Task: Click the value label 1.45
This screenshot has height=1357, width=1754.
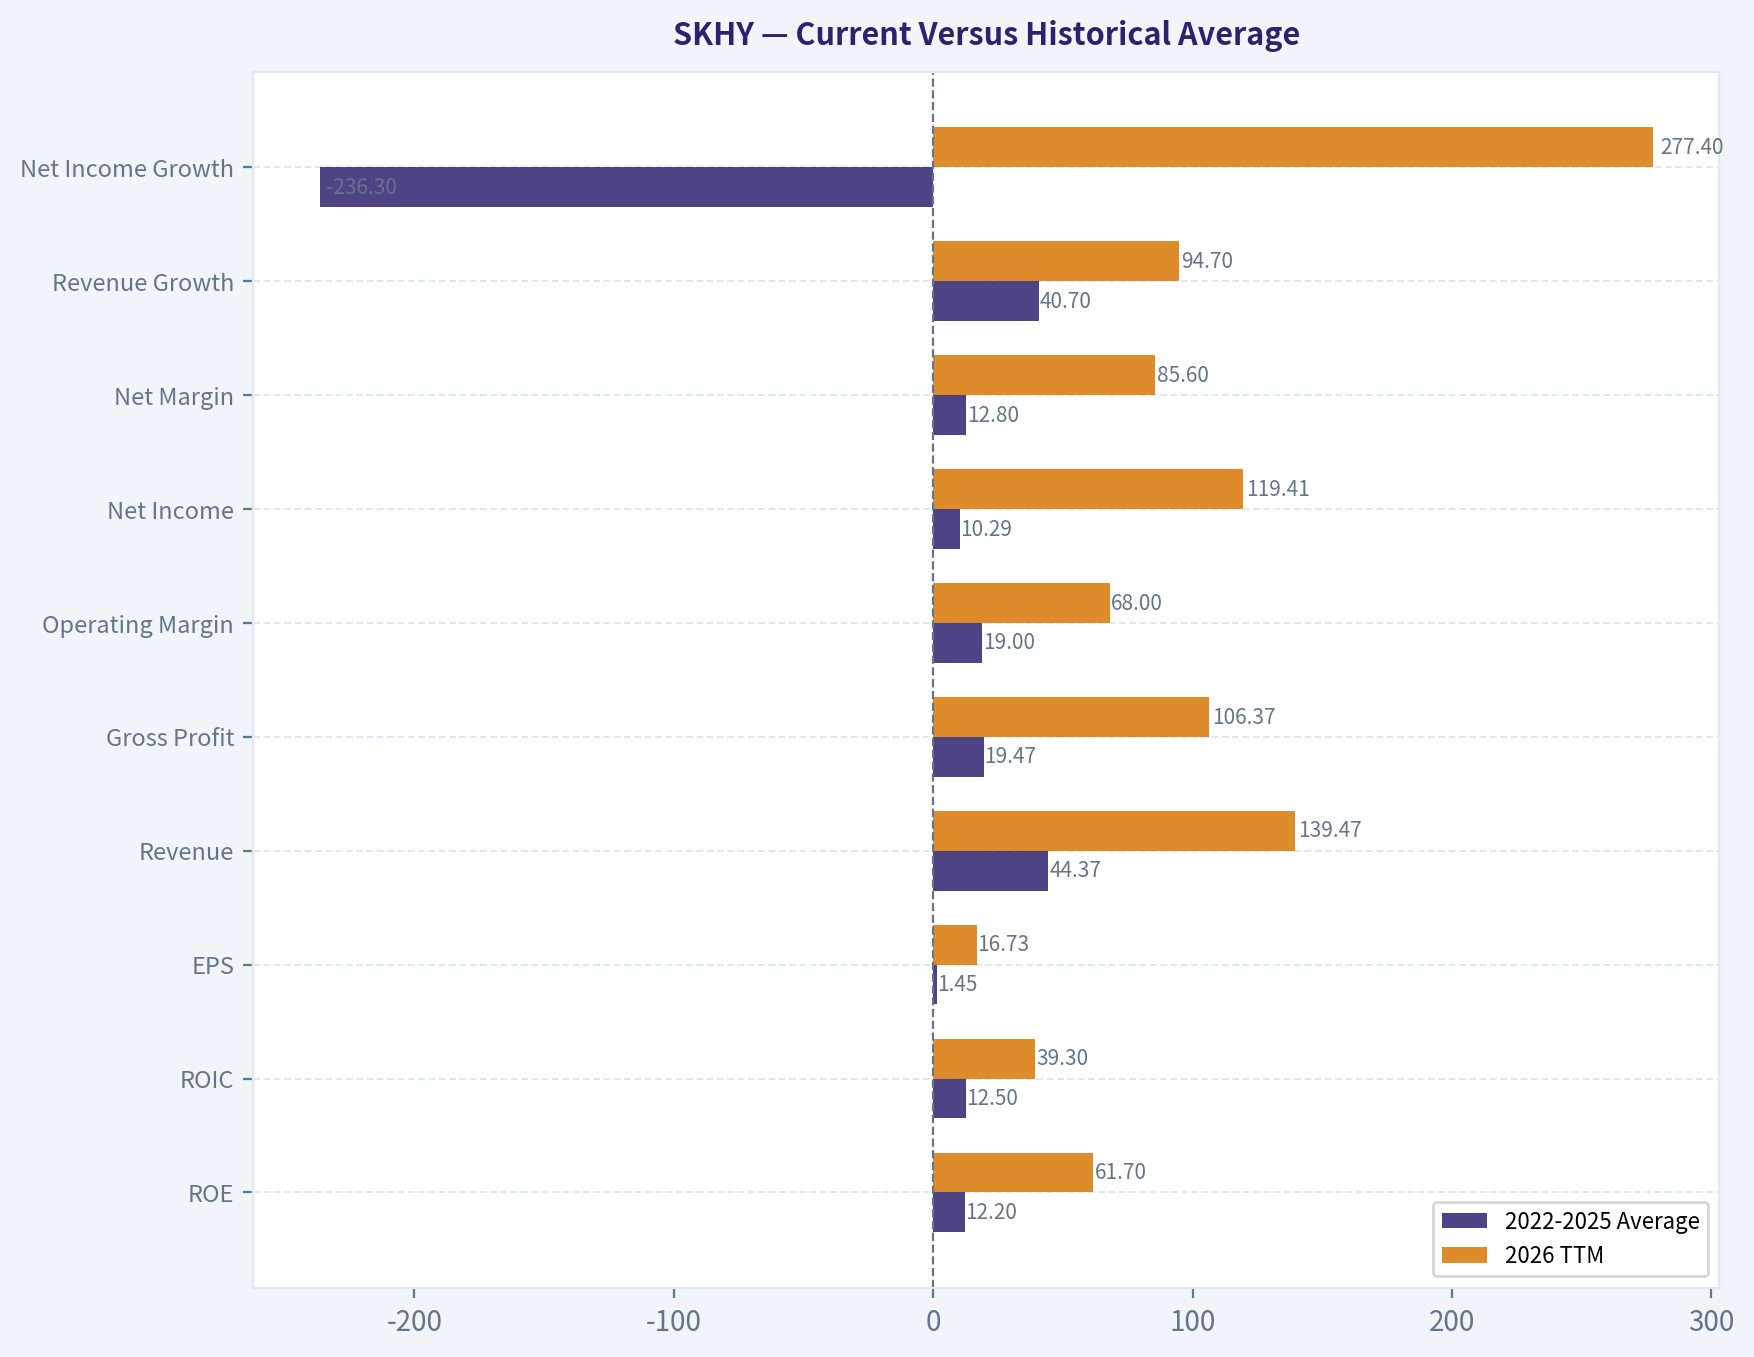Action: 958,983
